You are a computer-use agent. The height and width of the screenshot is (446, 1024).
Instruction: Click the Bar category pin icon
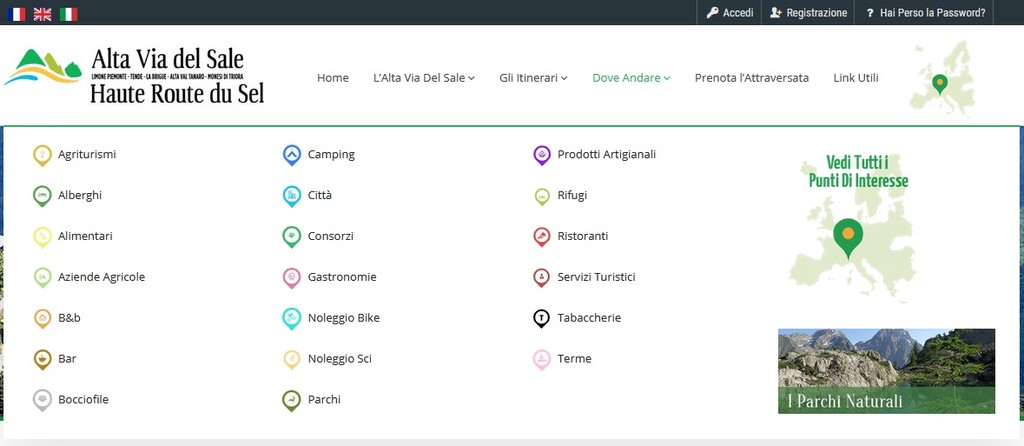42,359
